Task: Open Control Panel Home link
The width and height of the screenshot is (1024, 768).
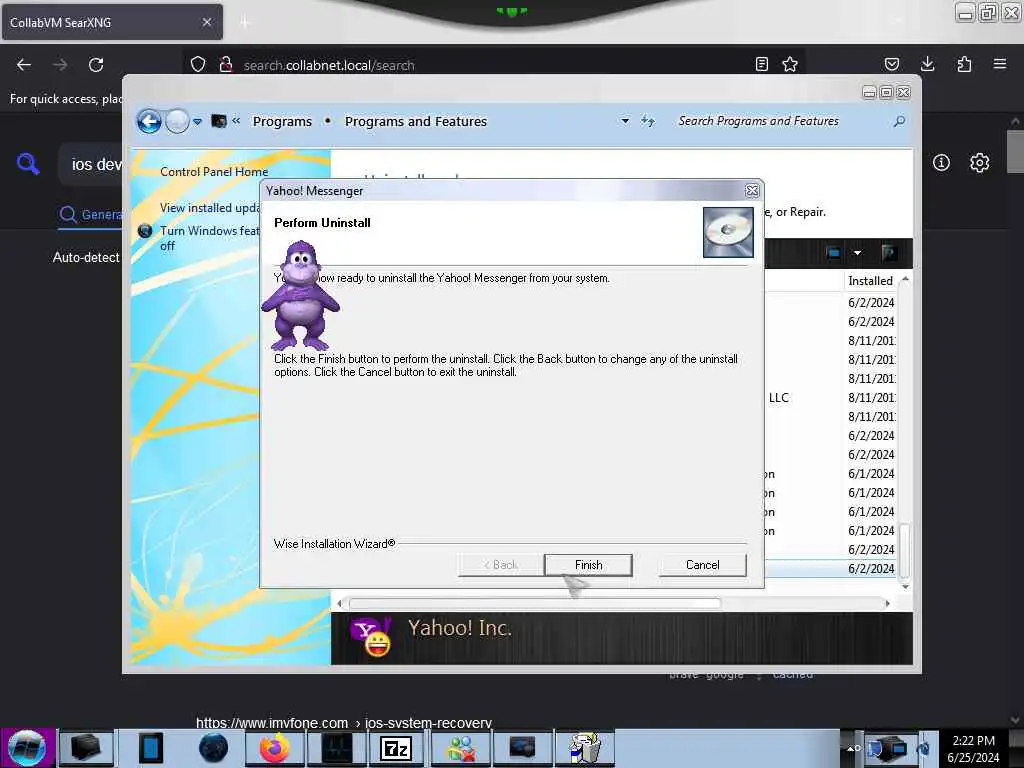Action: 214,172
